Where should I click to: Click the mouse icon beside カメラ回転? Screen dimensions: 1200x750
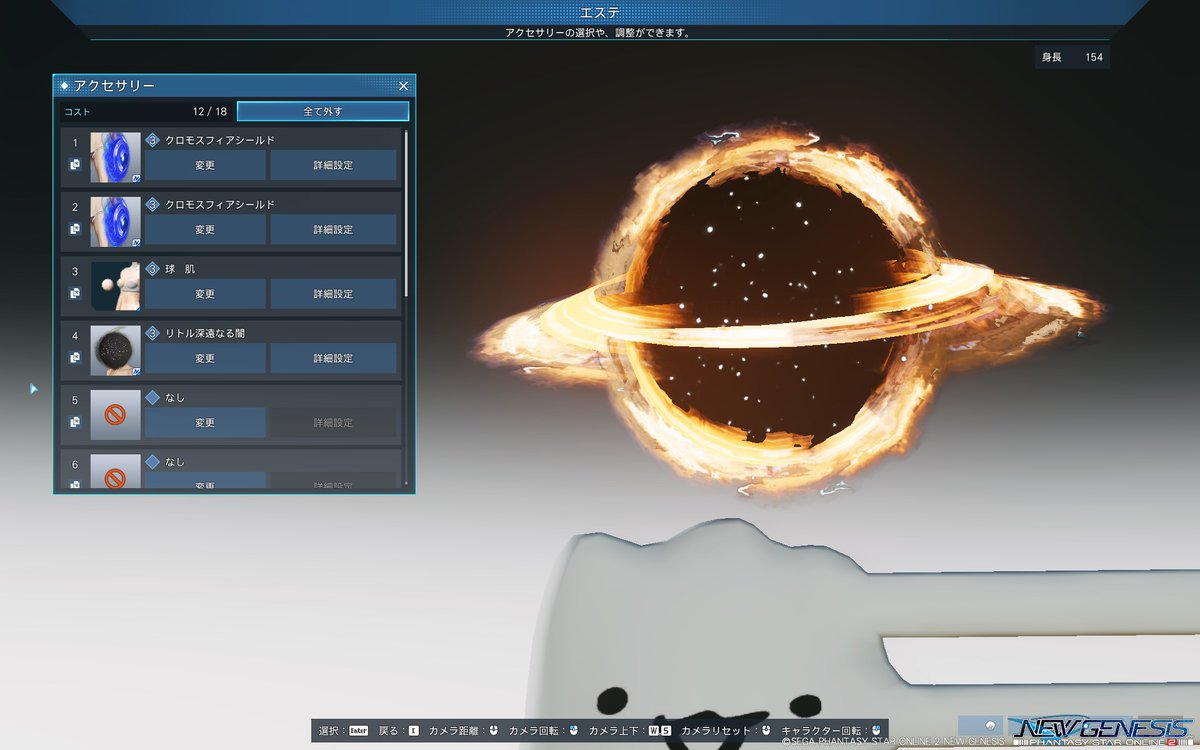click(574, 731)
